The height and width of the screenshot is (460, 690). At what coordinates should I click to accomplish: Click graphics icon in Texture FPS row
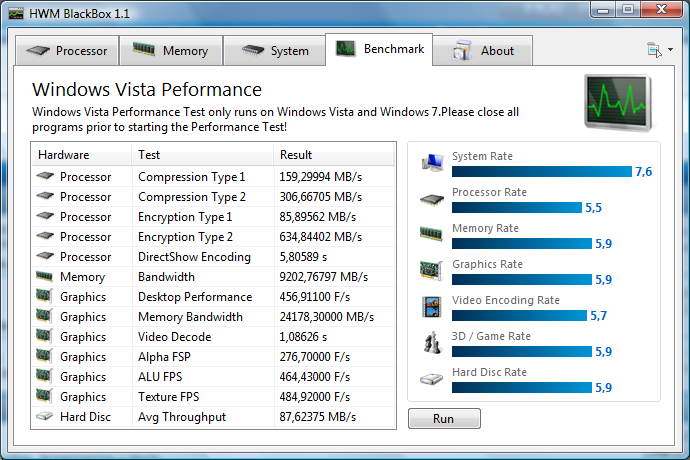[x=44, y=396]
